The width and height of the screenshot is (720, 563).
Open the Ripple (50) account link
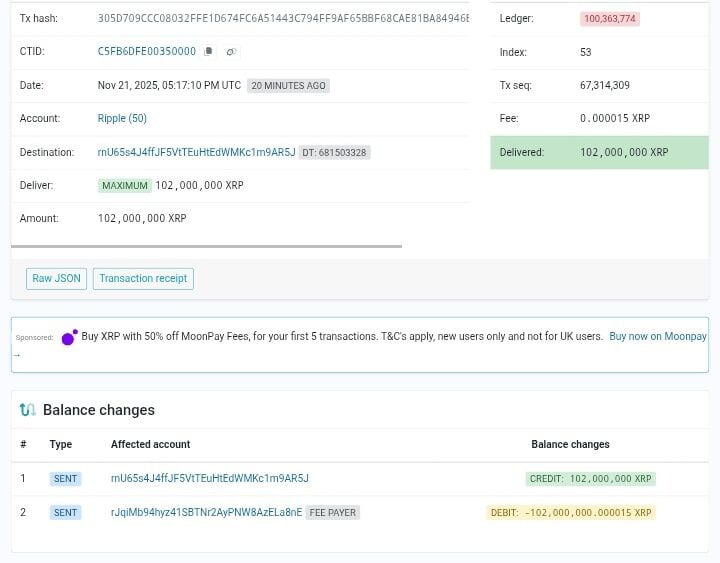click(x=122, y=118)
